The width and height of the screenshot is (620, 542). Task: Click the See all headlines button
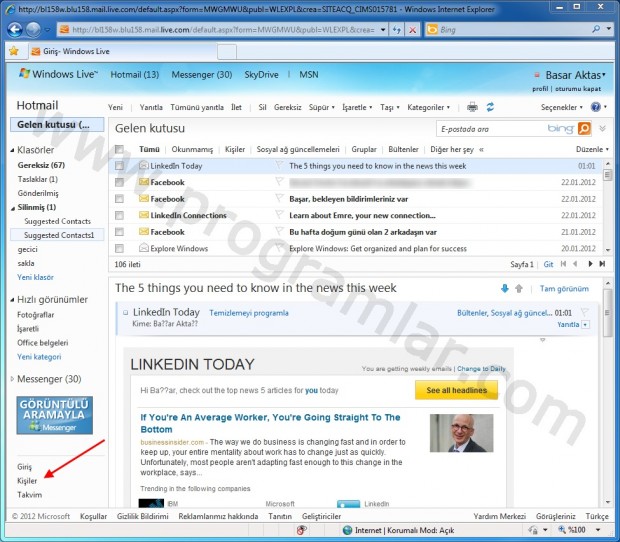456,390
